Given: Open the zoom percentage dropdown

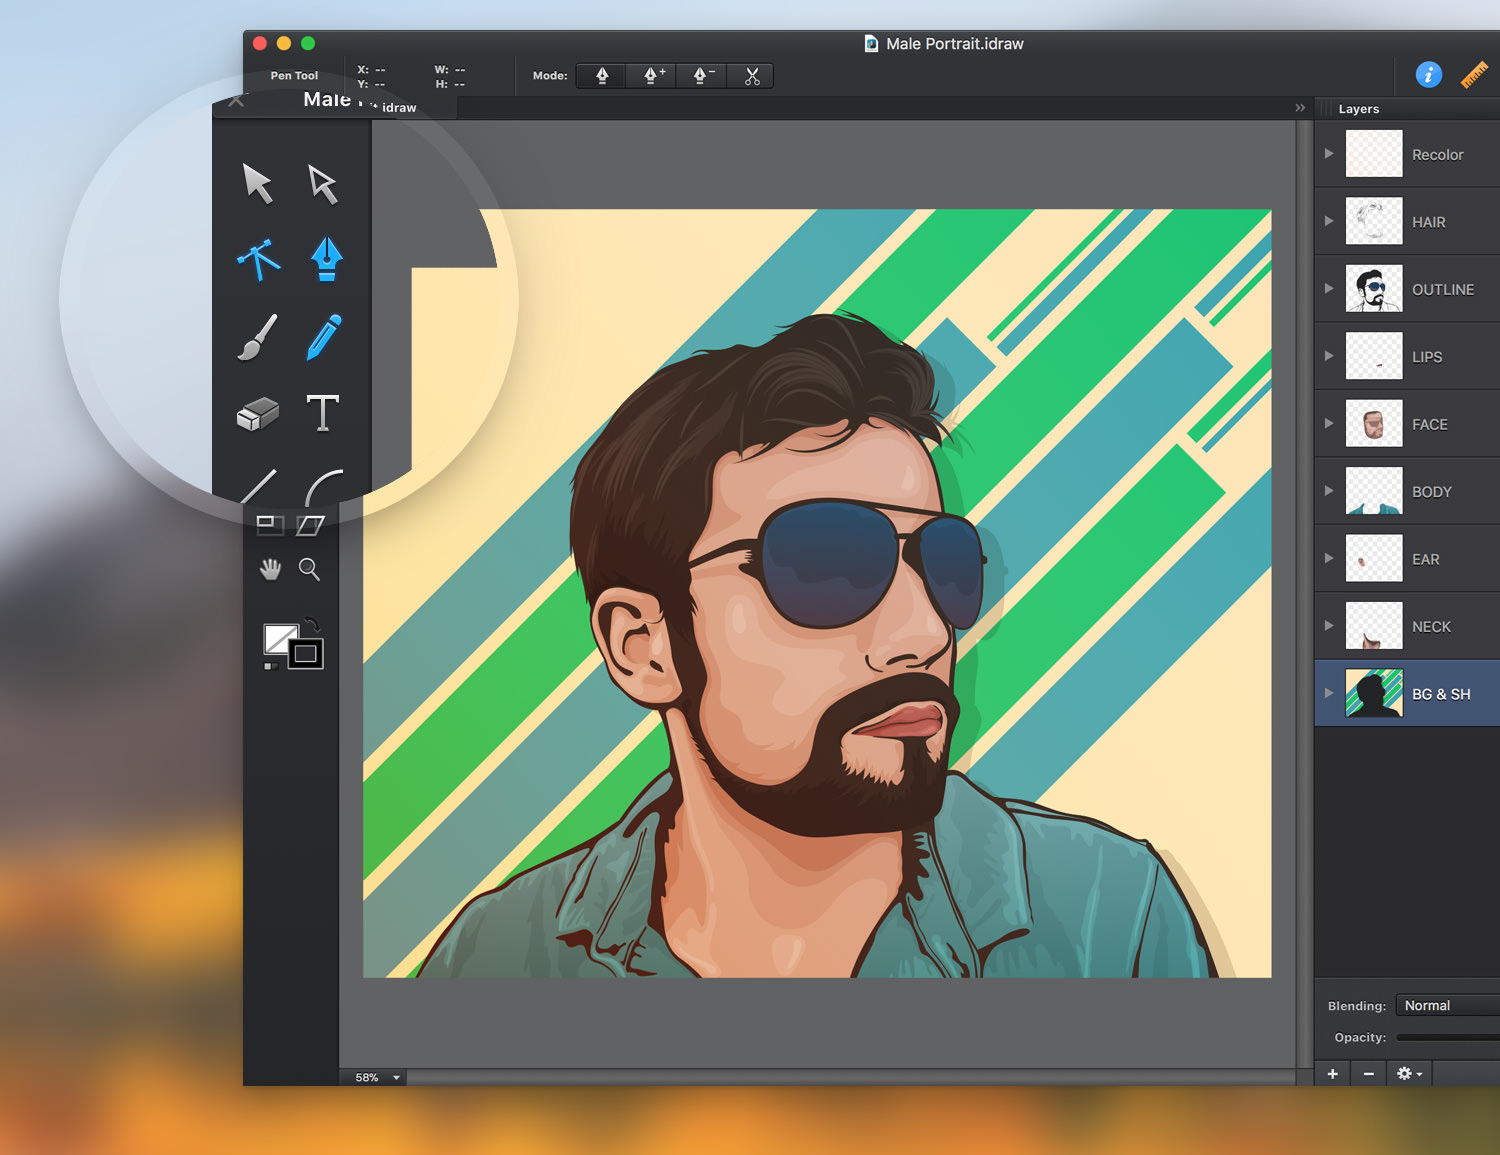Looking at the screenshot, I should pyautogui.click(x=396, y=1077).
